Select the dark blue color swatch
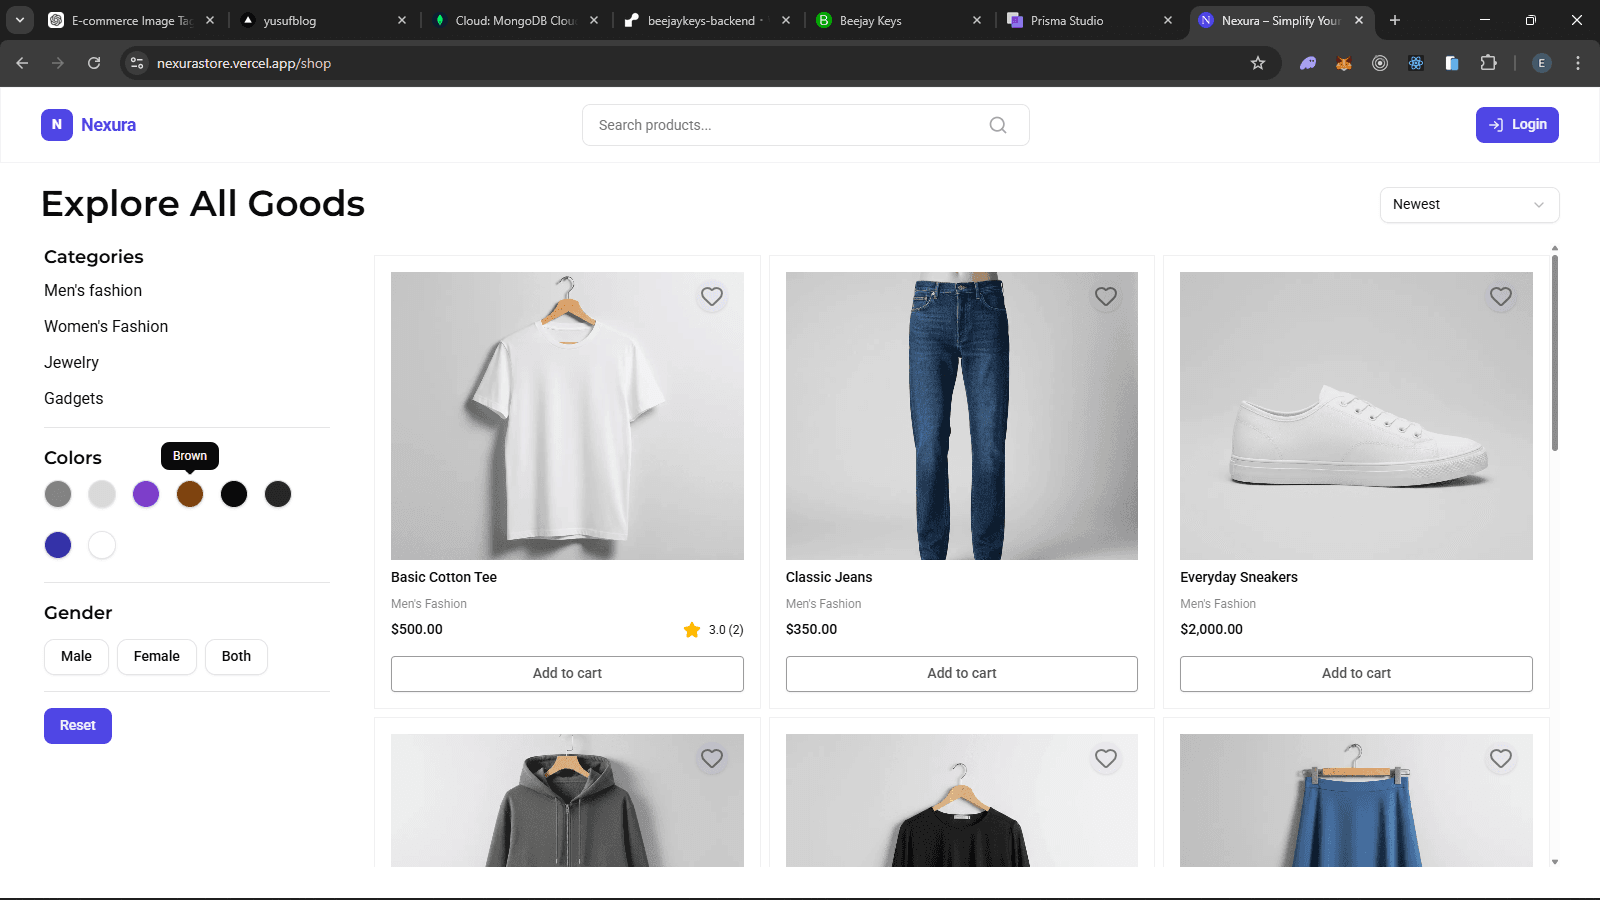 pyautogui.click(x=58, y=545)
